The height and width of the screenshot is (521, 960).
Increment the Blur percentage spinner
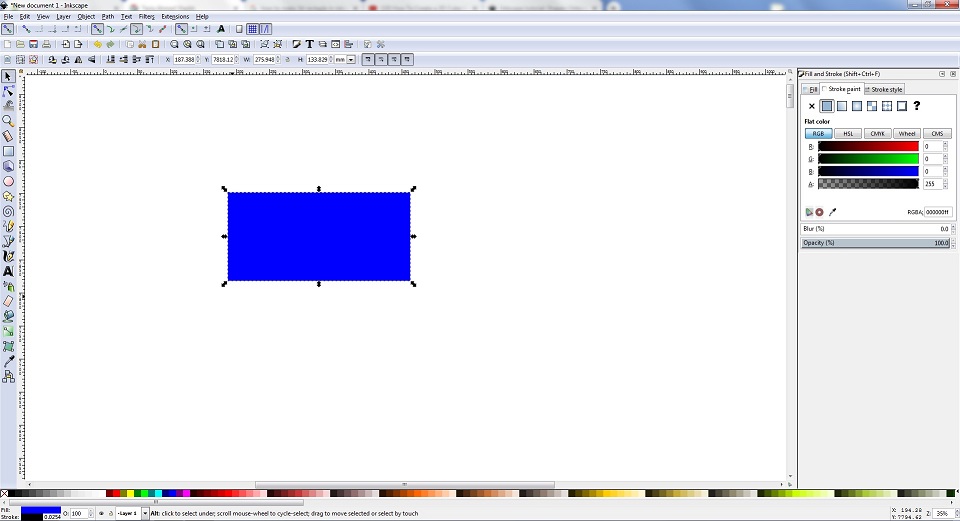pos(953,227)
